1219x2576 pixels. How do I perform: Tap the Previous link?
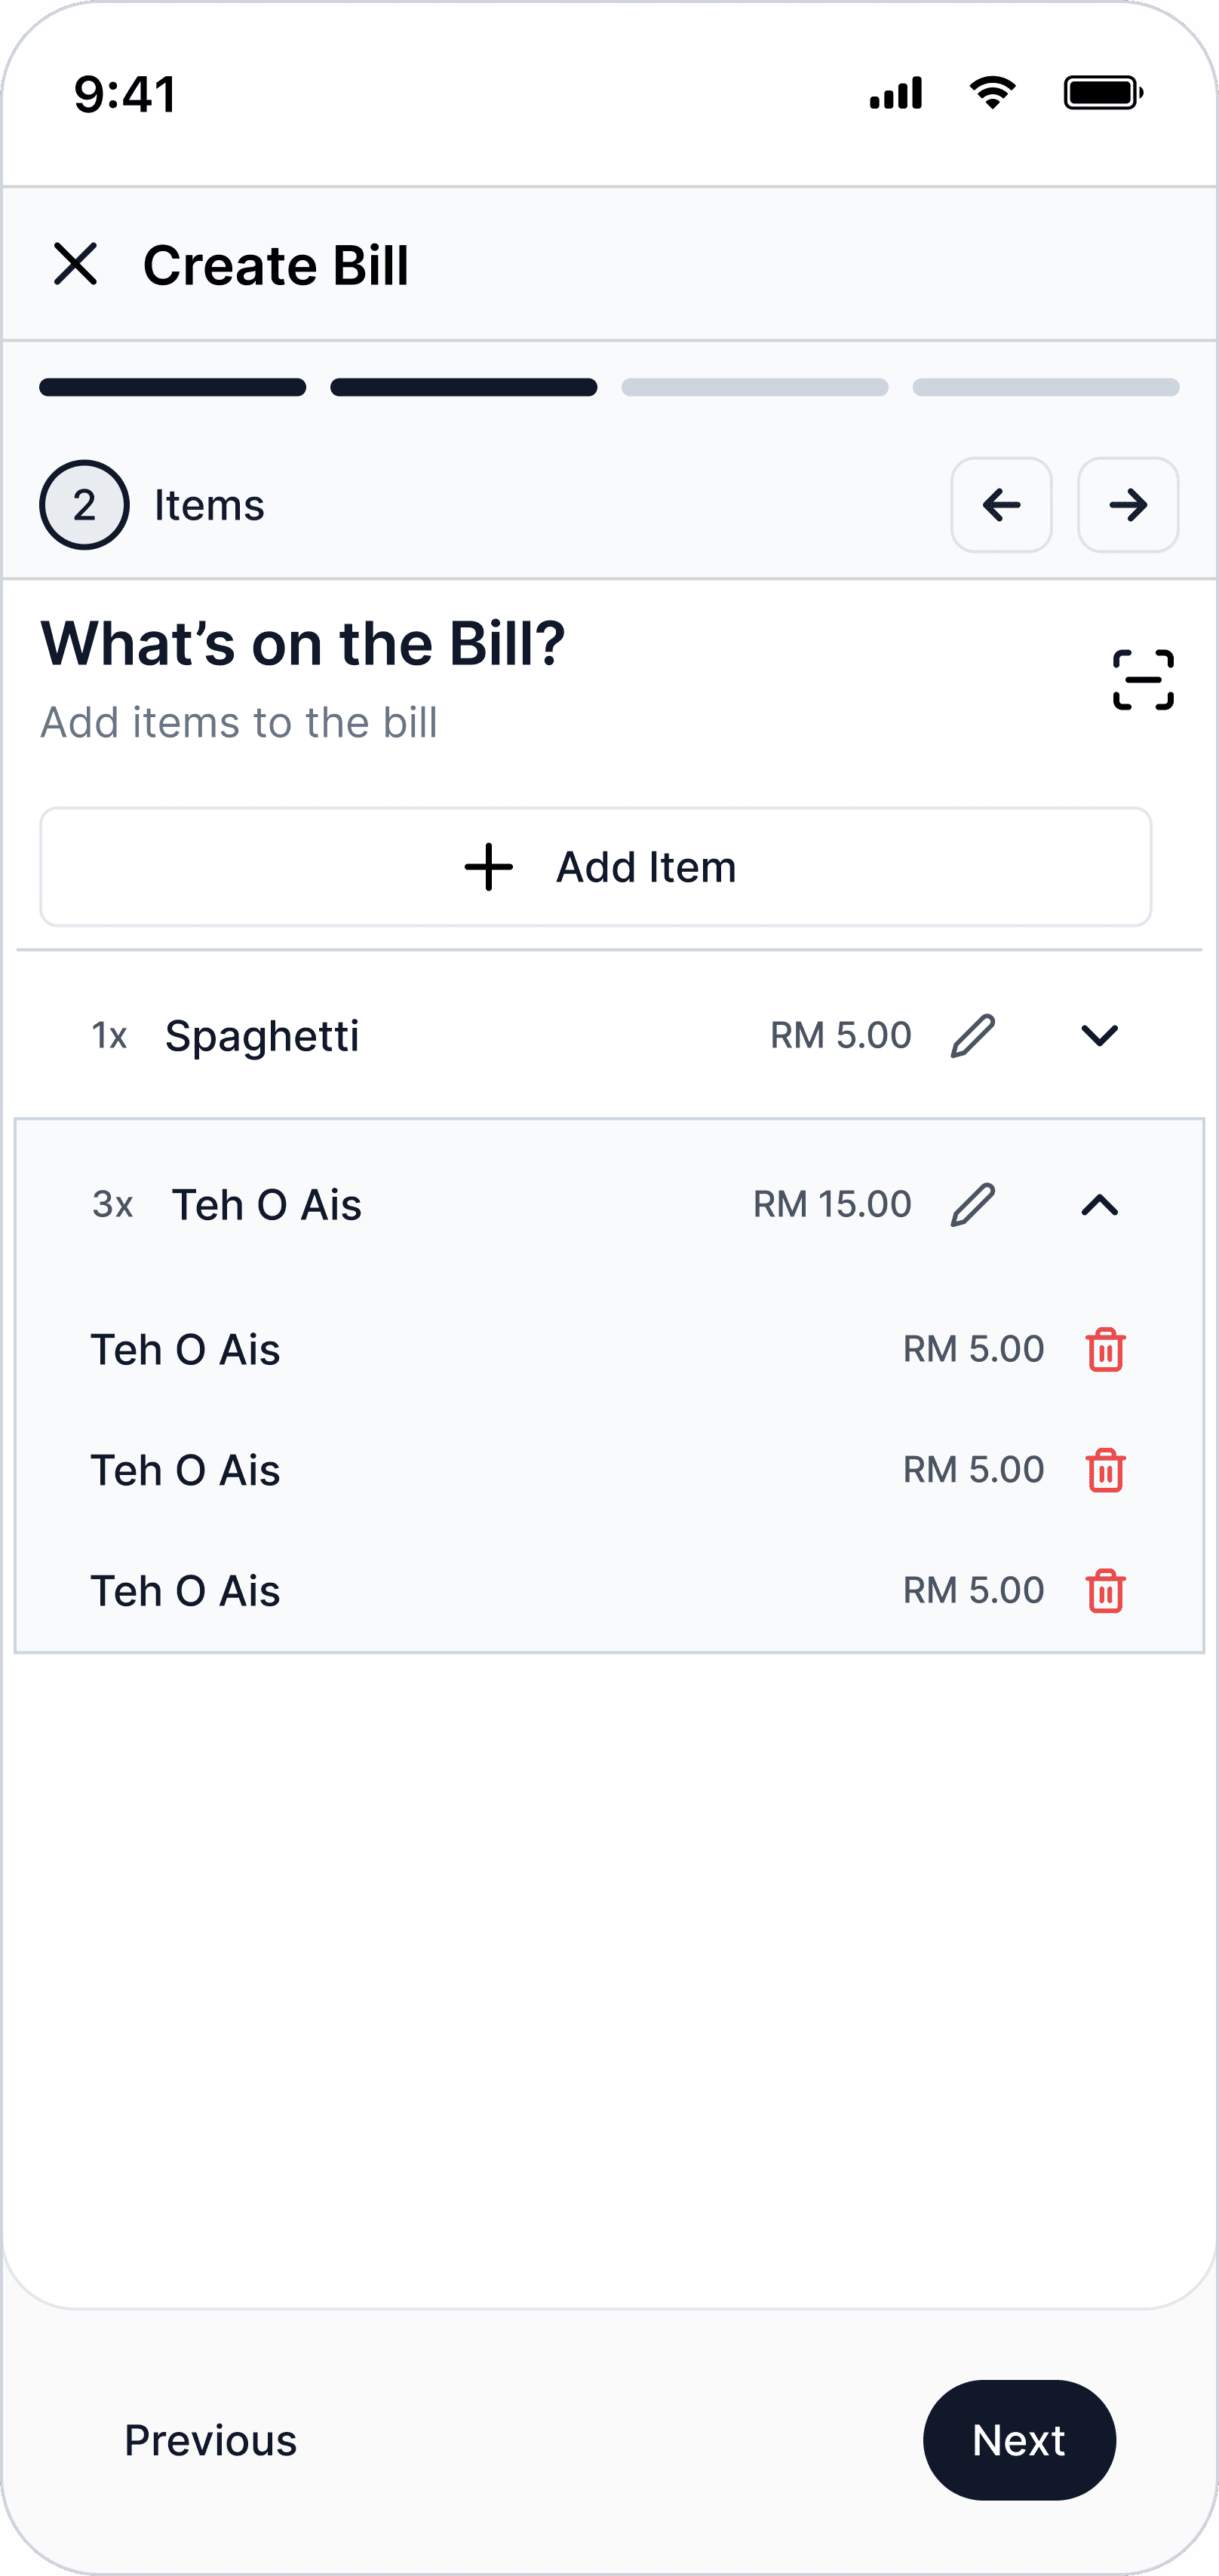(210, 2440)
